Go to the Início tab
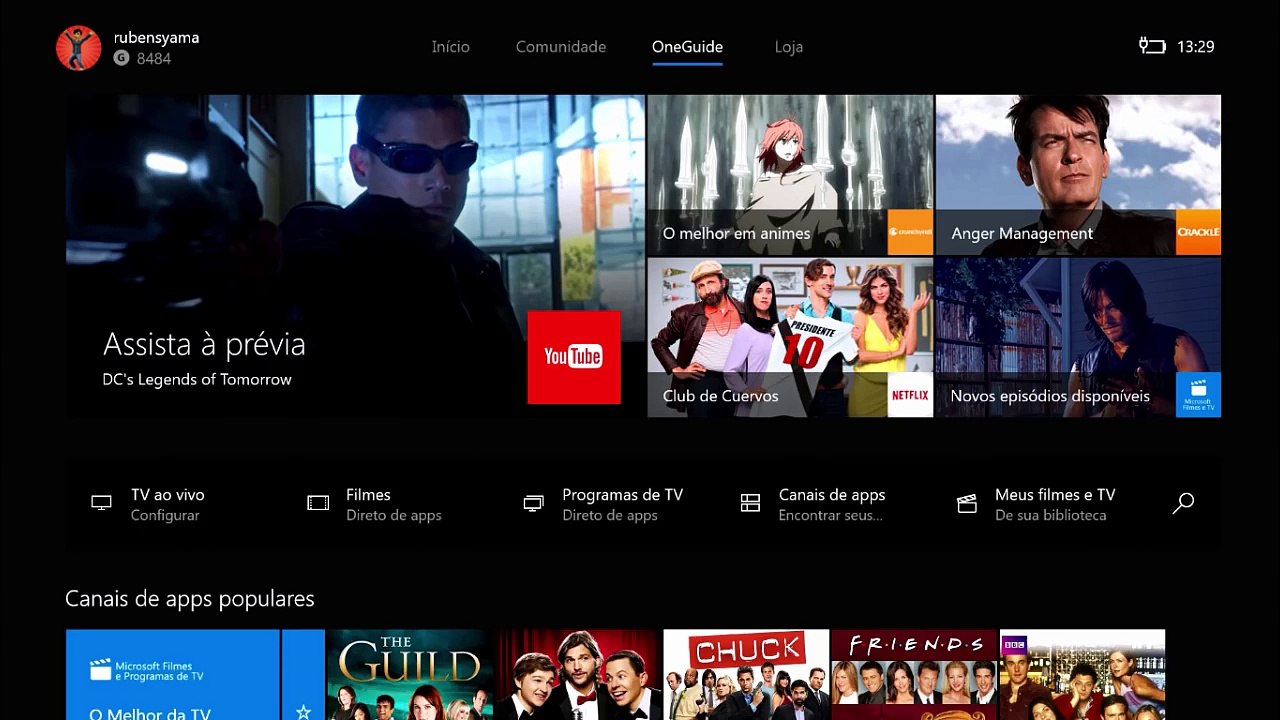 pos(450,47)
